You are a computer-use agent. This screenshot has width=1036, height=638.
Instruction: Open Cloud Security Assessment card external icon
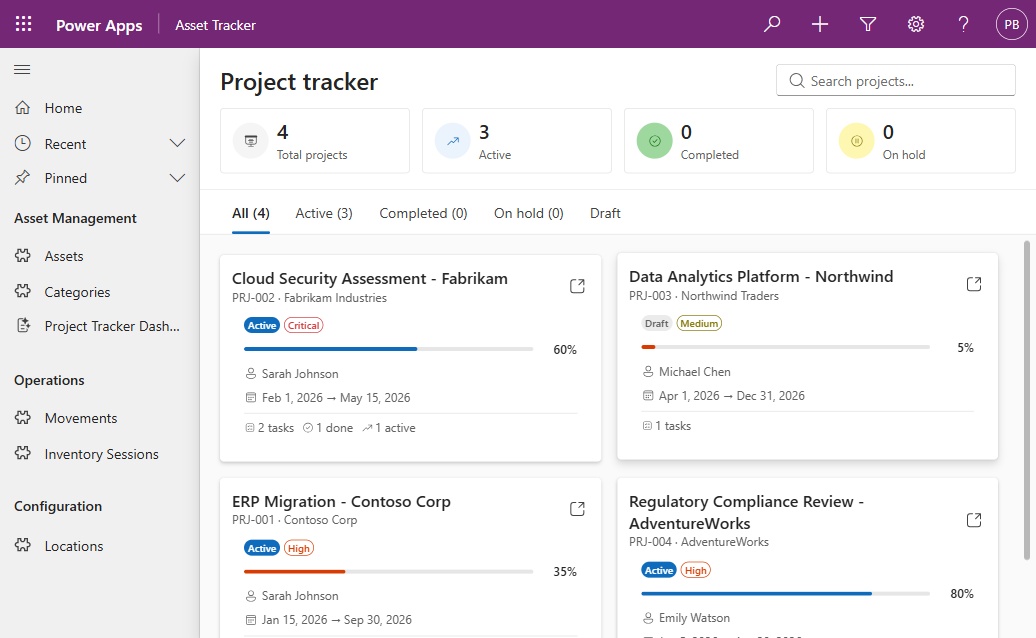577,286
